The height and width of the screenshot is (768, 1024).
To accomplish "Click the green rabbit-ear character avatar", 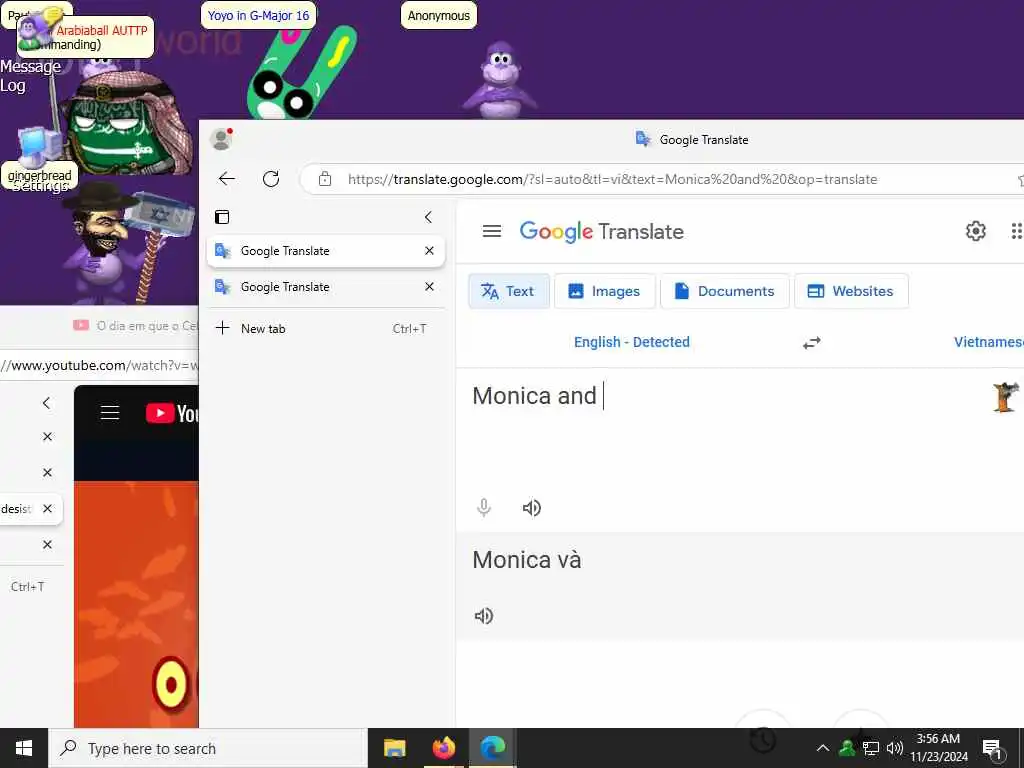I will coord(300,75).
